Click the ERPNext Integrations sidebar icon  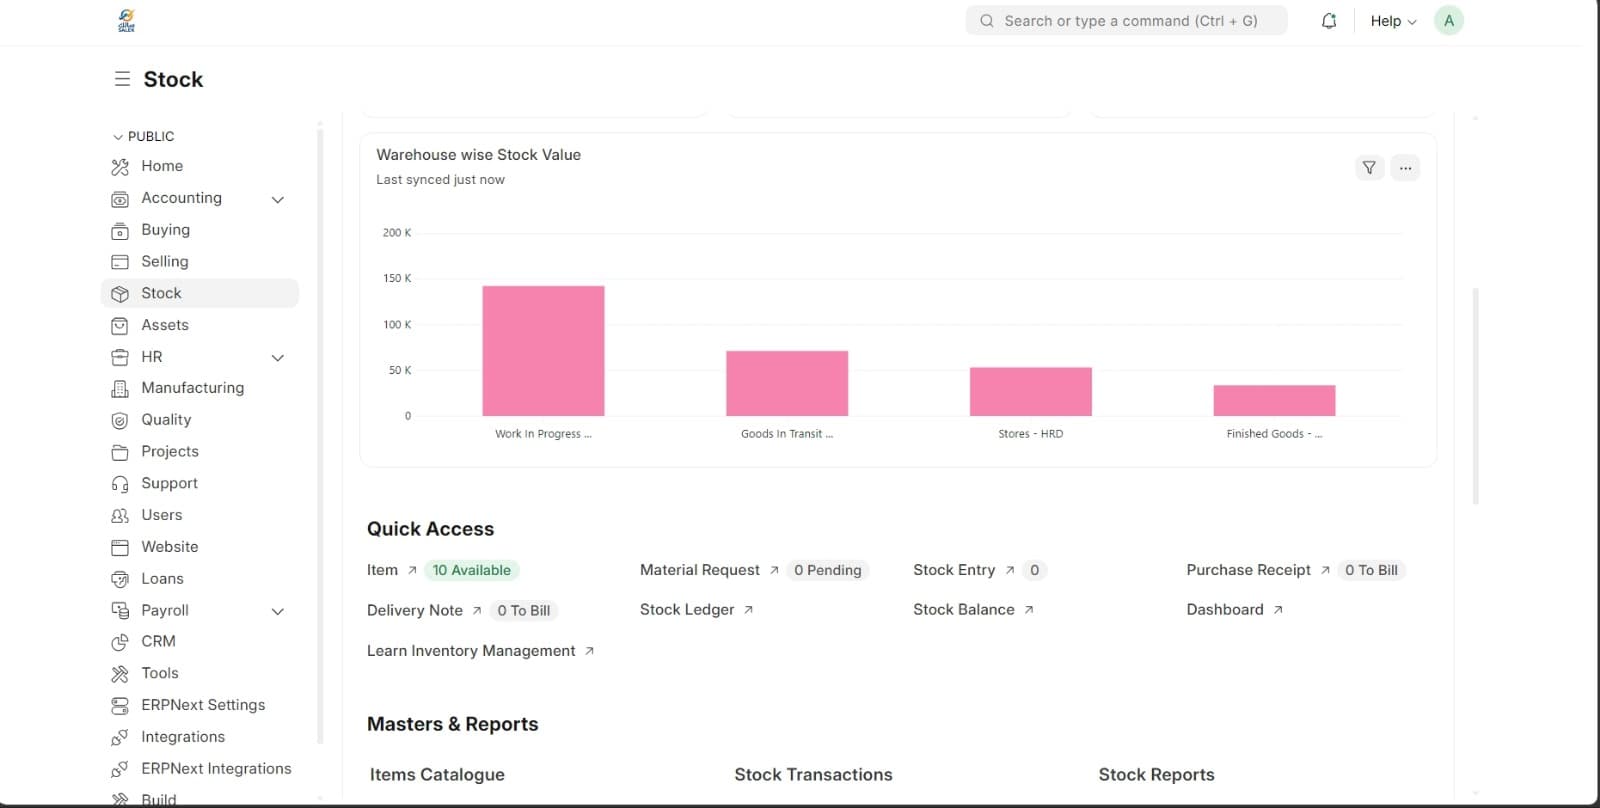[120, 770]
